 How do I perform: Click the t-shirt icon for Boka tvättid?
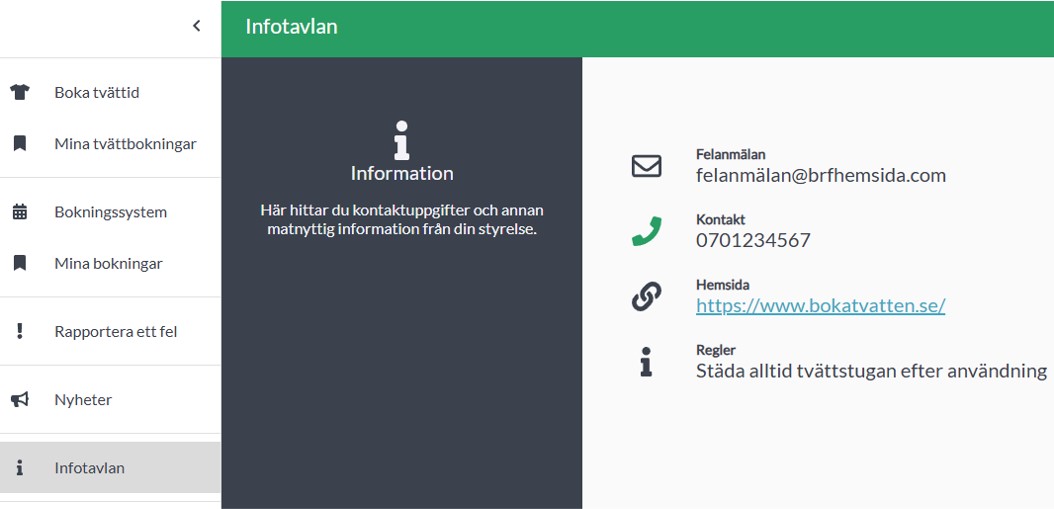click(19, 92)
